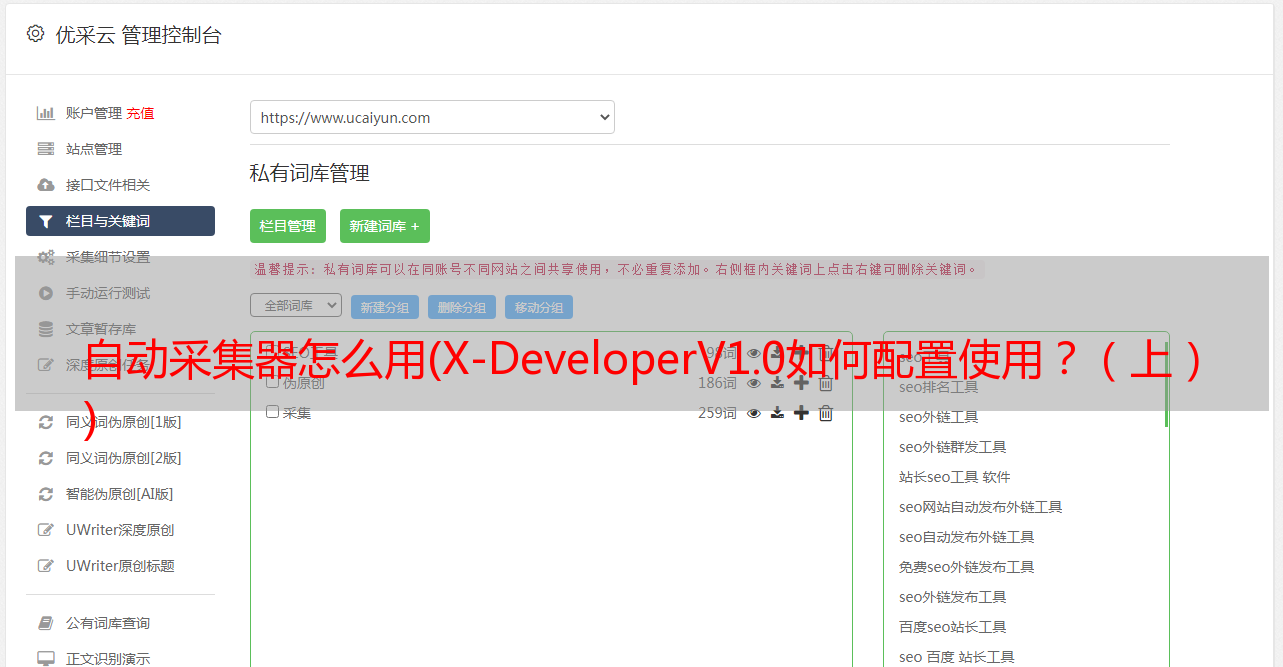Click the gears icon for 采集细节设置
The width and height of the screenshot is (1283, 667).
click(46, 257)
